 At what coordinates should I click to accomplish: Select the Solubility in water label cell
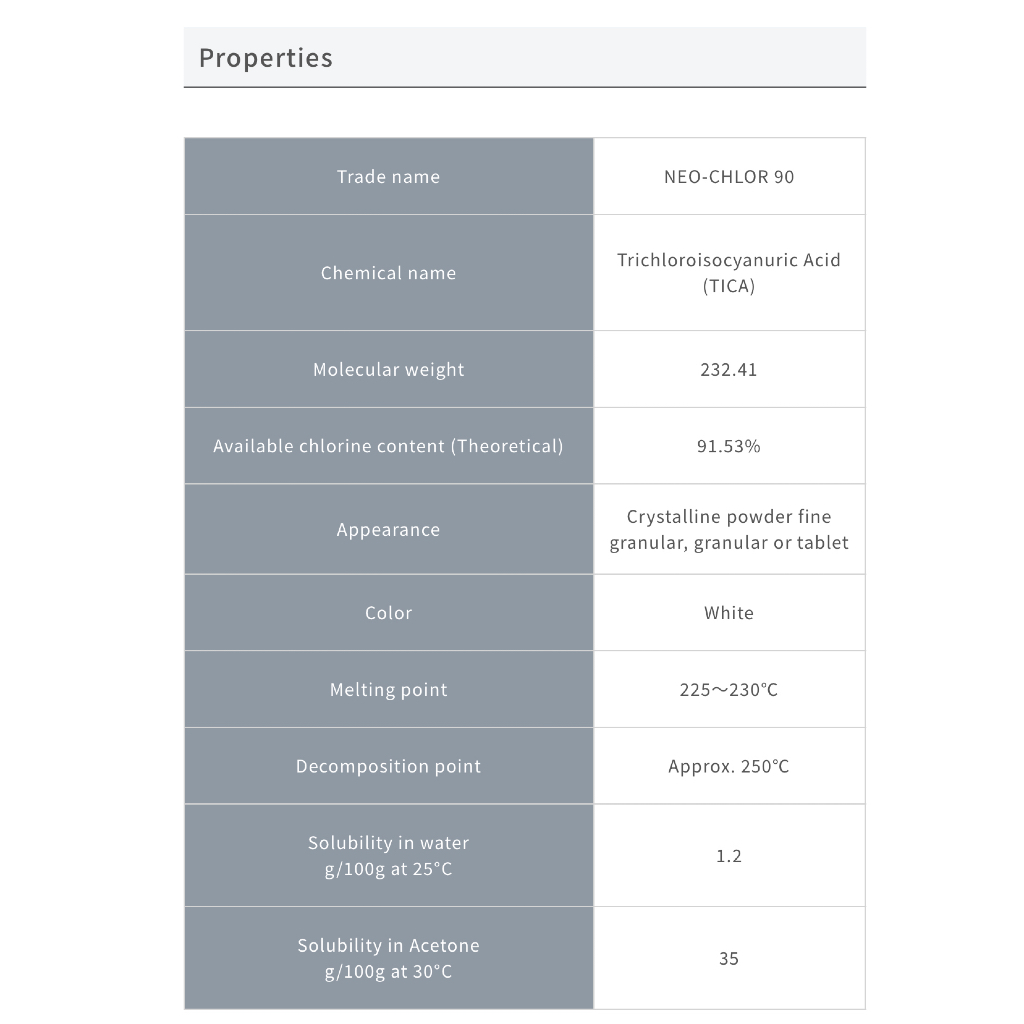click(x=389, y=856)
